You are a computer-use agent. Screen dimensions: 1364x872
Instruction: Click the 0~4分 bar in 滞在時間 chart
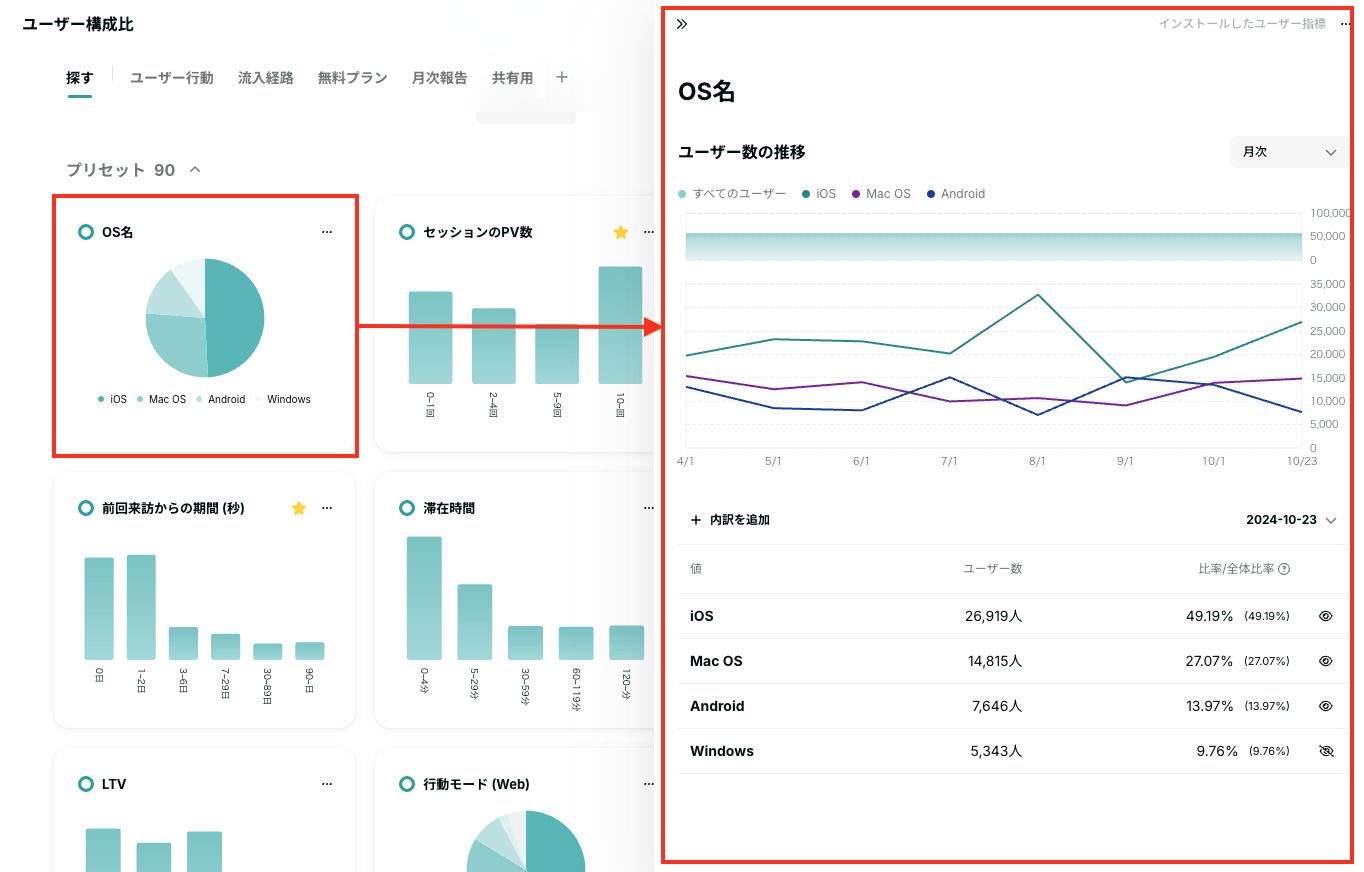(x=424, y=598)
